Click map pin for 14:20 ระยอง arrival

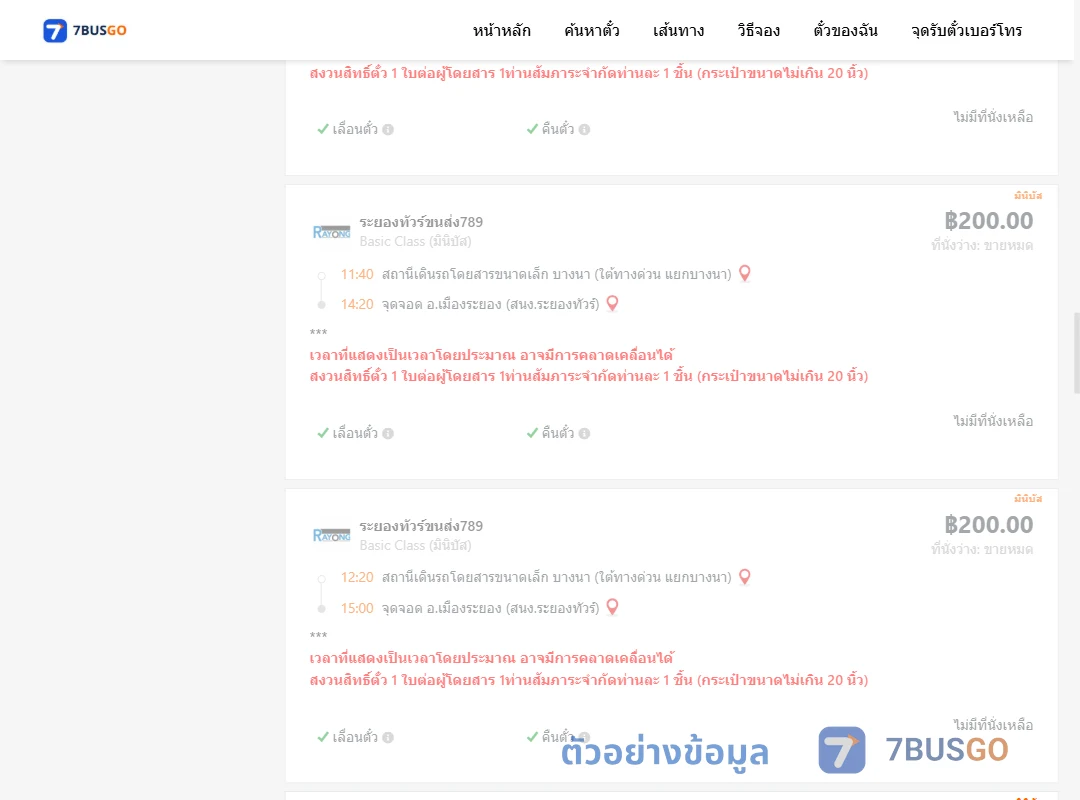coord(612,303)
